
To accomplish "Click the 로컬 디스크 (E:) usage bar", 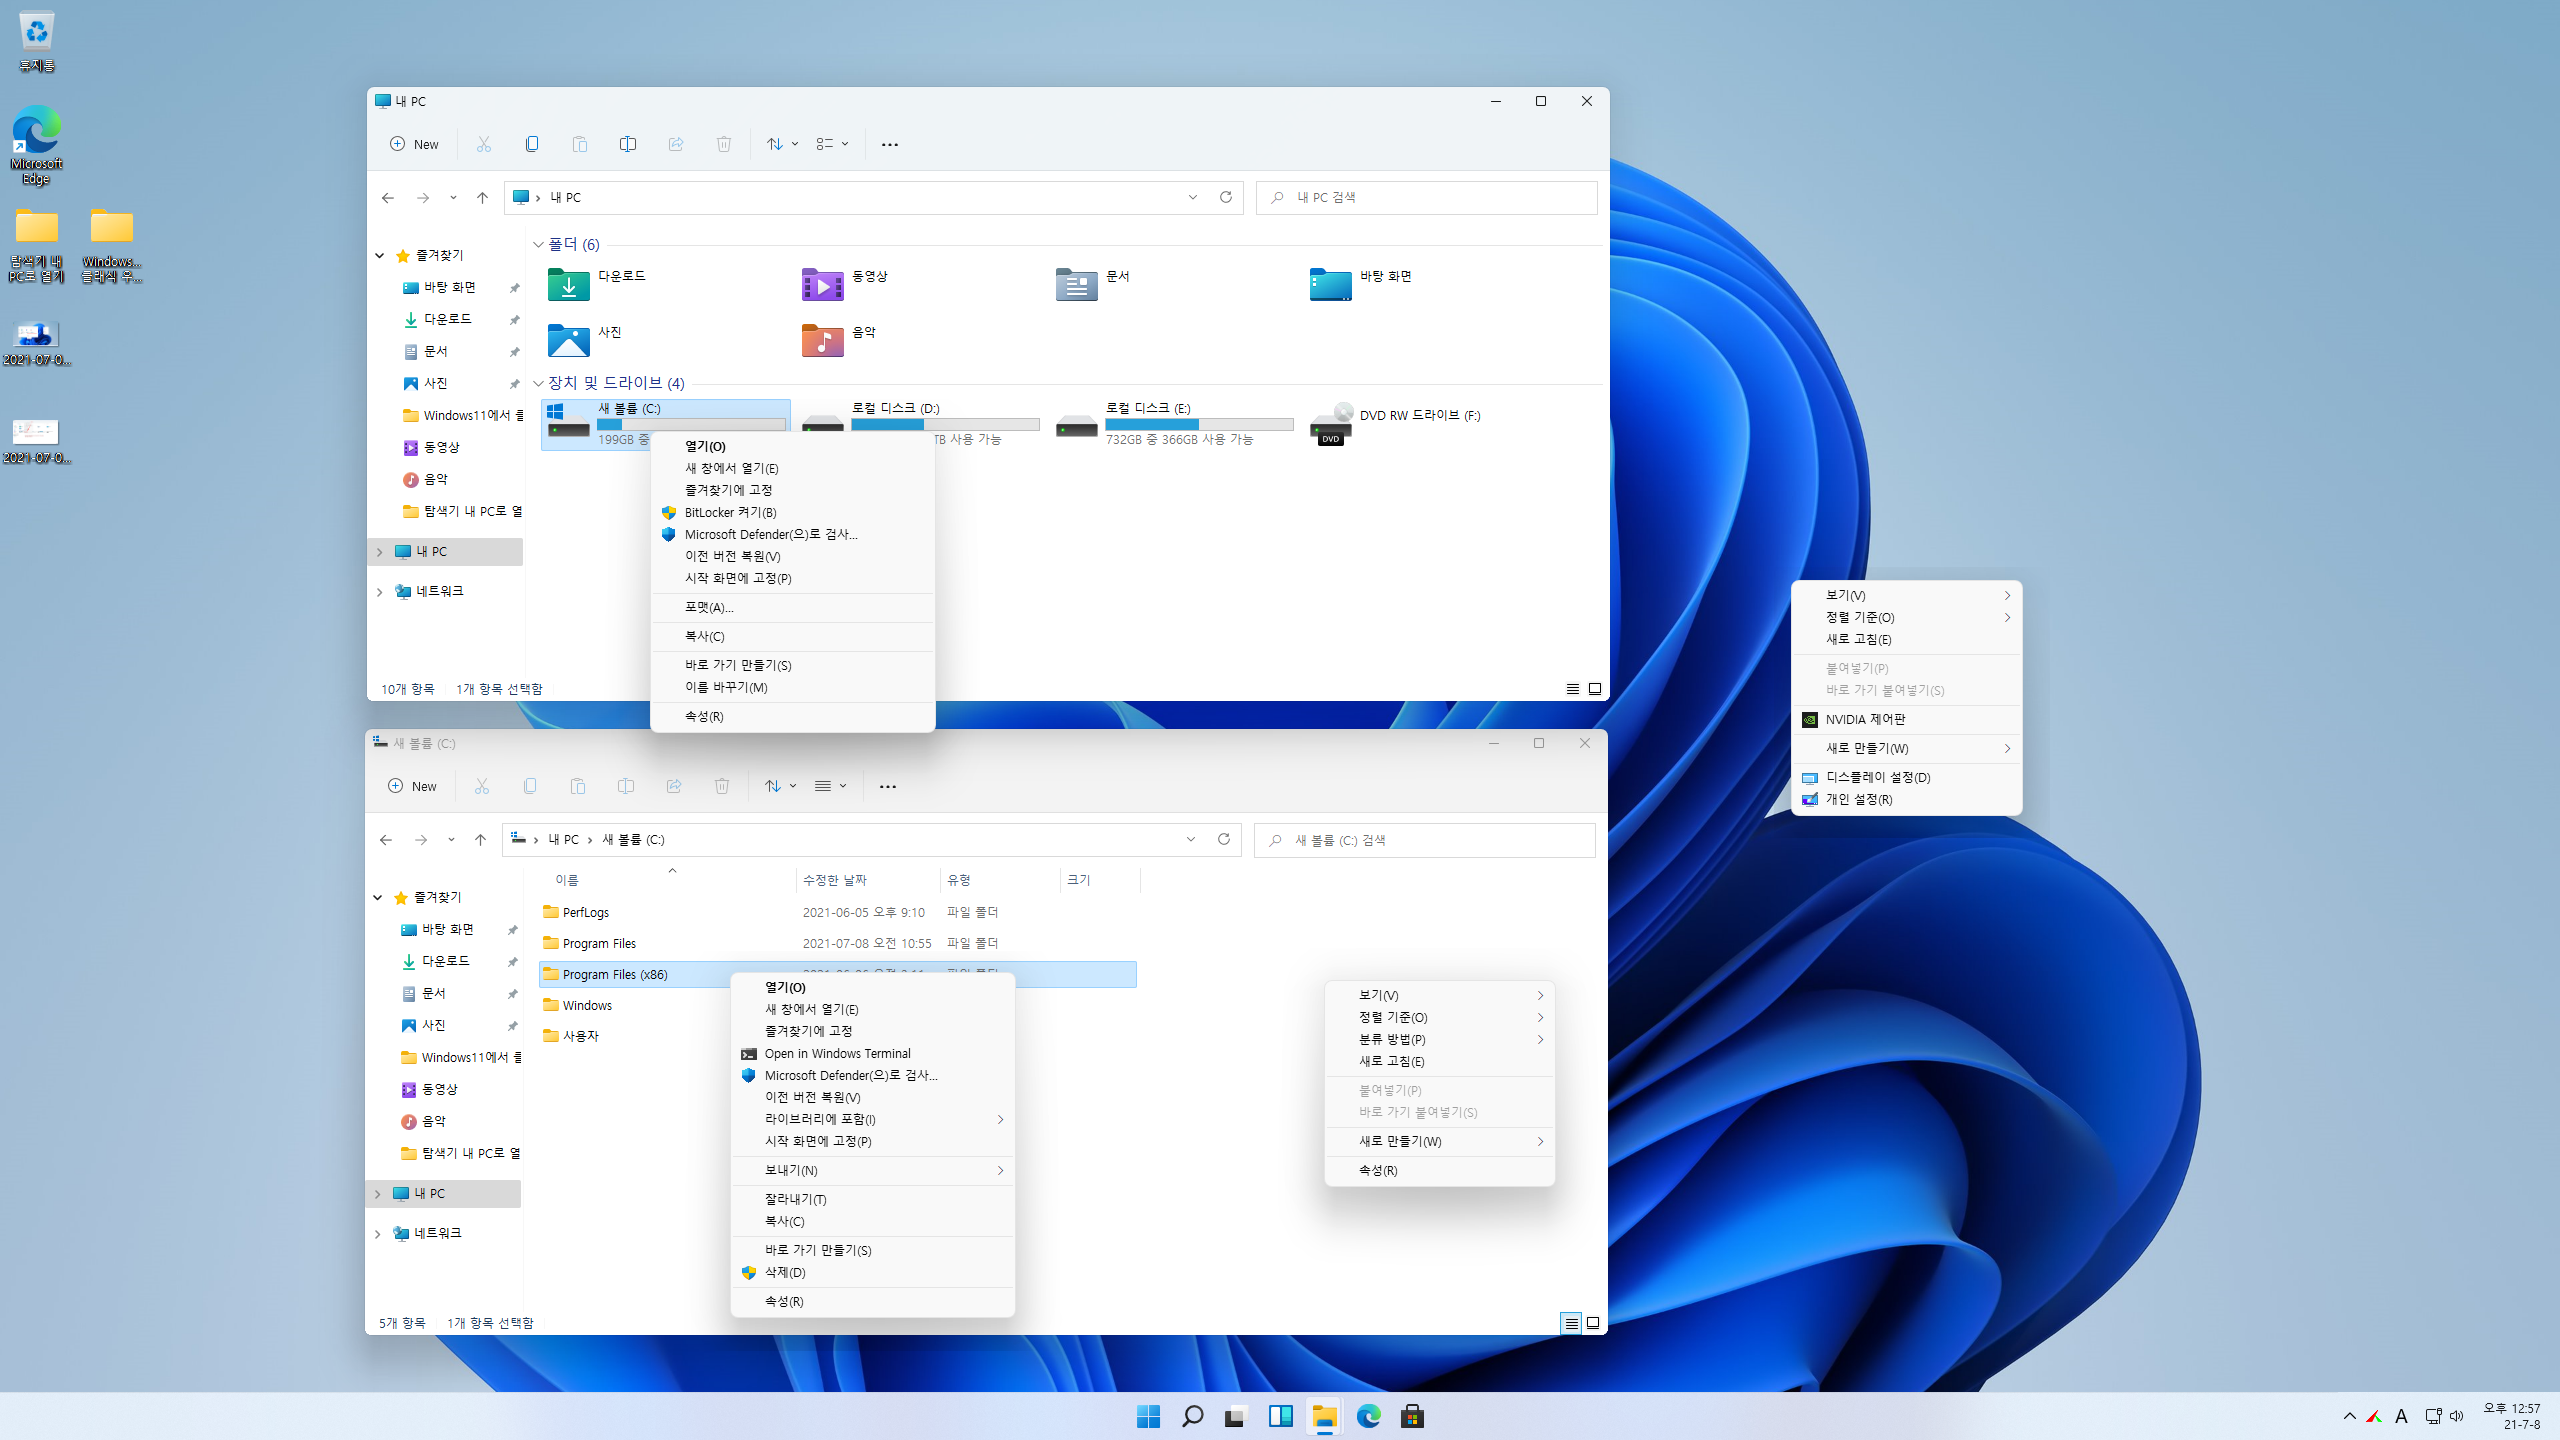I will point(1198,424).
